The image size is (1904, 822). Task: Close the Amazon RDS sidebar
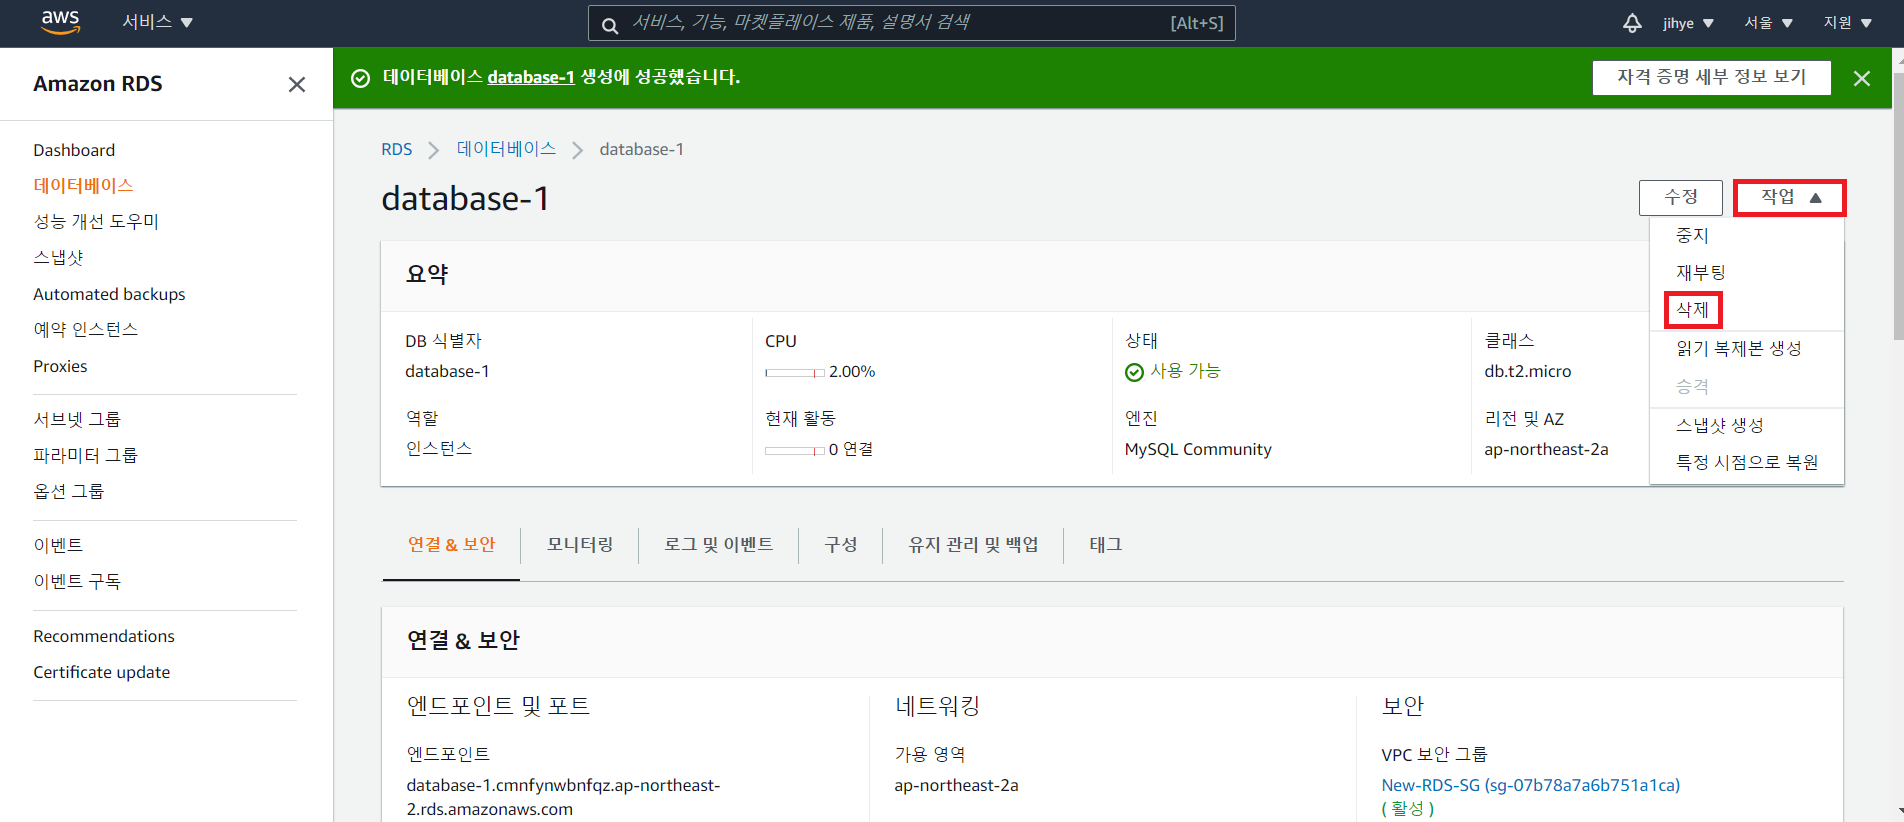(297, 85)
